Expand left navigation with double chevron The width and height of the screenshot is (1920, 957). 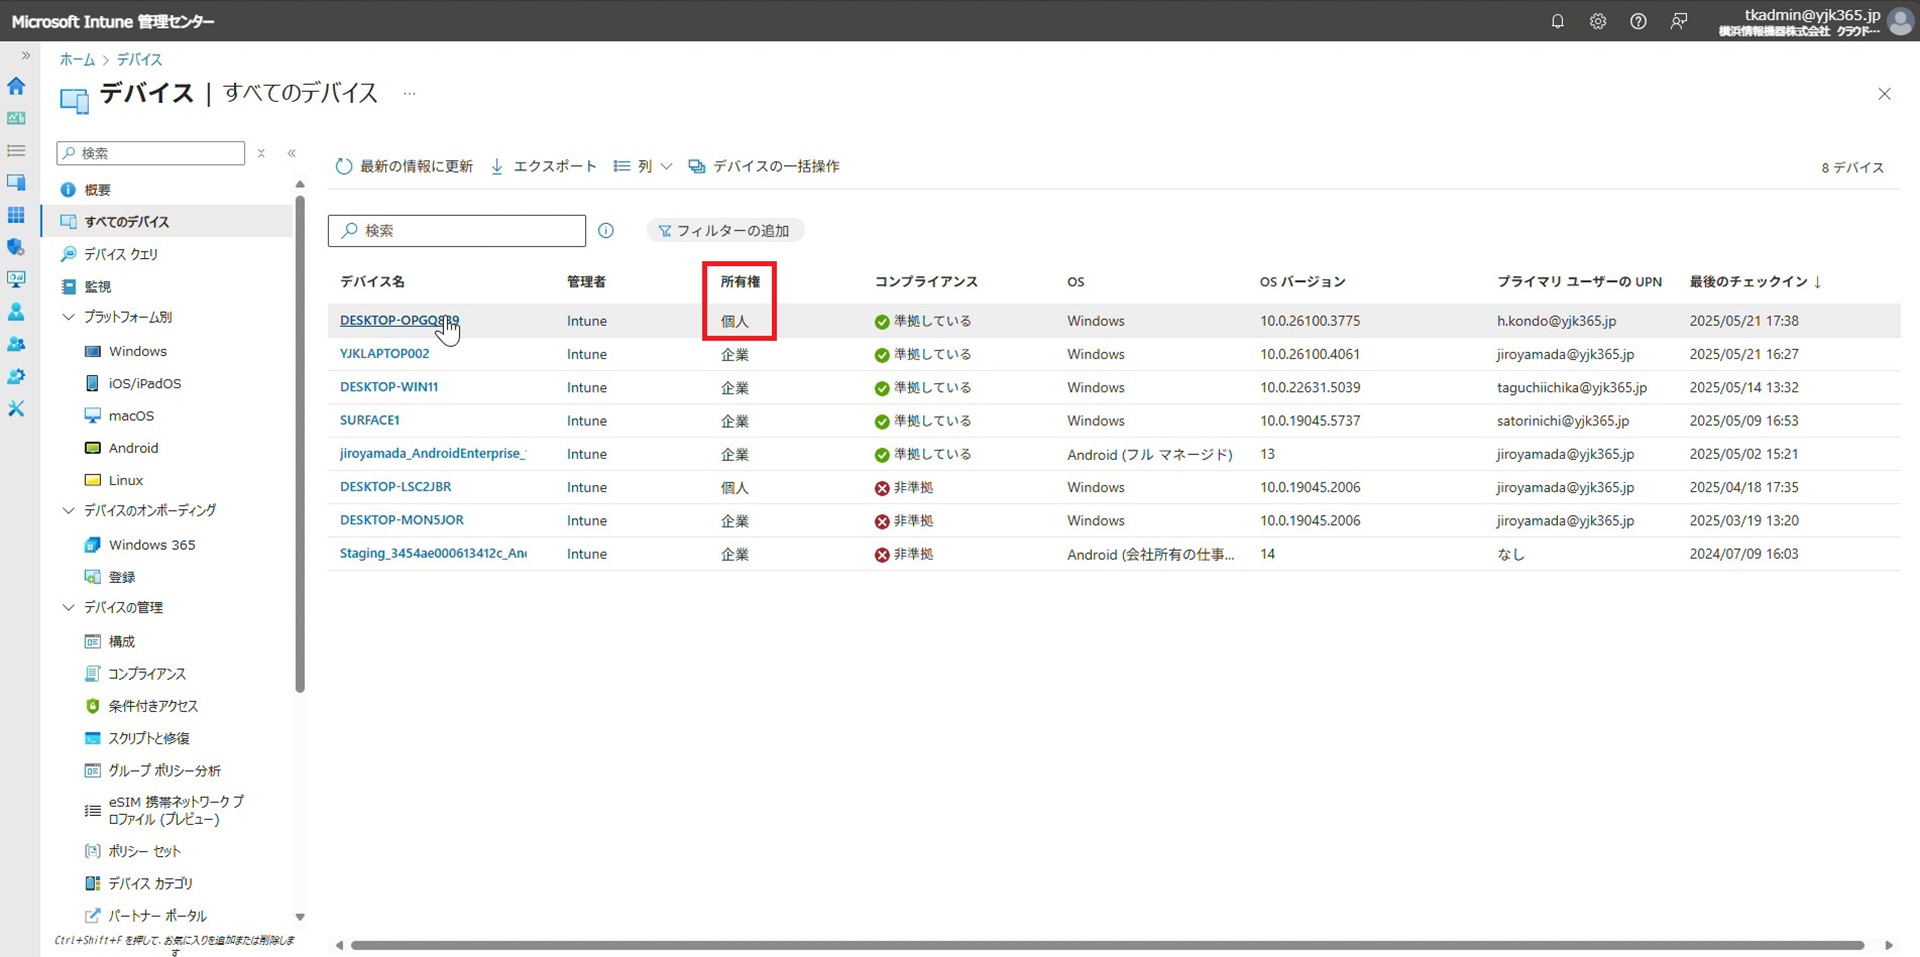[x=26, y=56]
